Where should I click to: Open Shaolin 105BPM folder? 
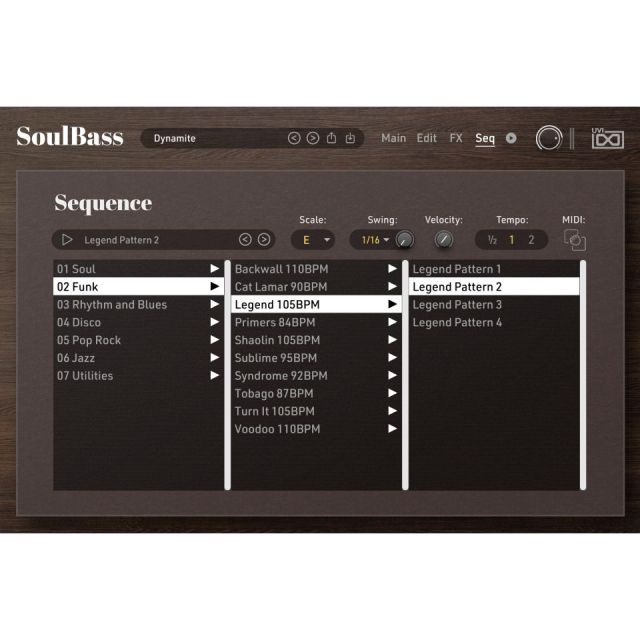click(x=316, y=340)
